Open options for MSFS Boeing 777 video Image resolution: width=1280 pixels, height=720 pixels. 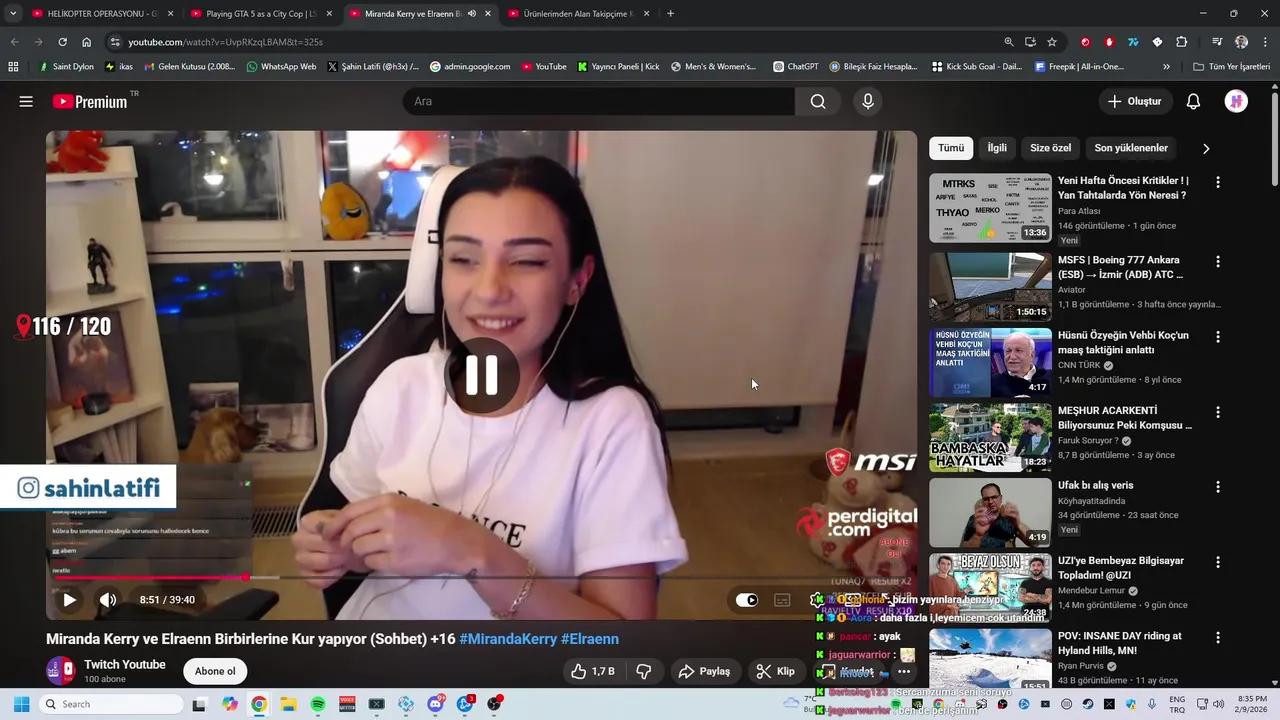point(1218,261)
